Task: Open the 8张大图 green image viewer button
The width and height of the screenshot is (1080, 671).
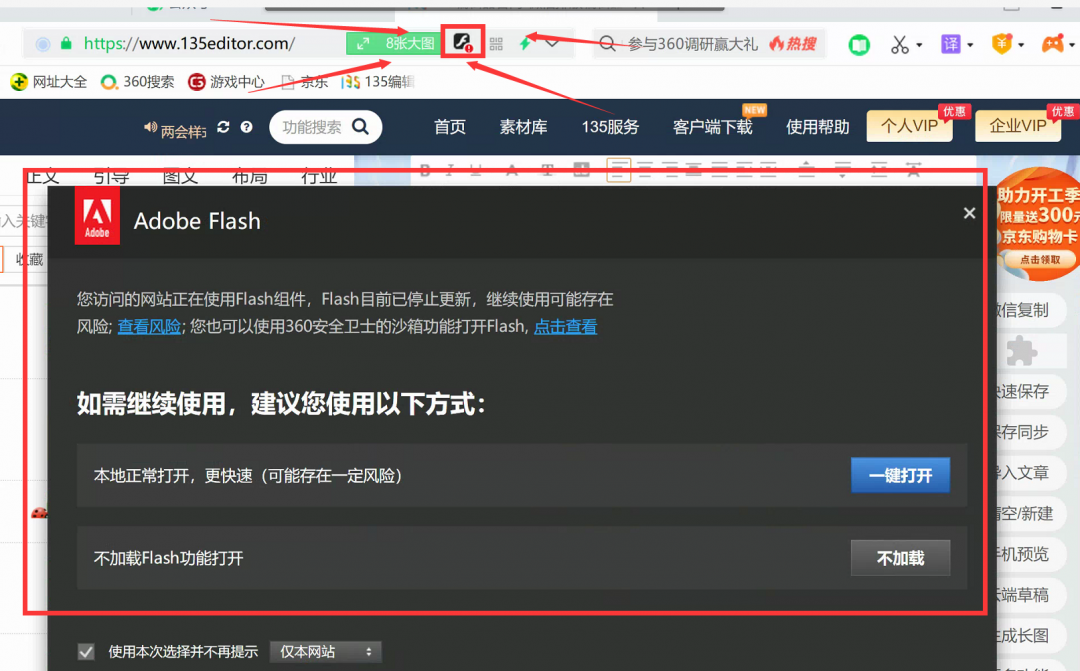Action: (x=393, y=43)
